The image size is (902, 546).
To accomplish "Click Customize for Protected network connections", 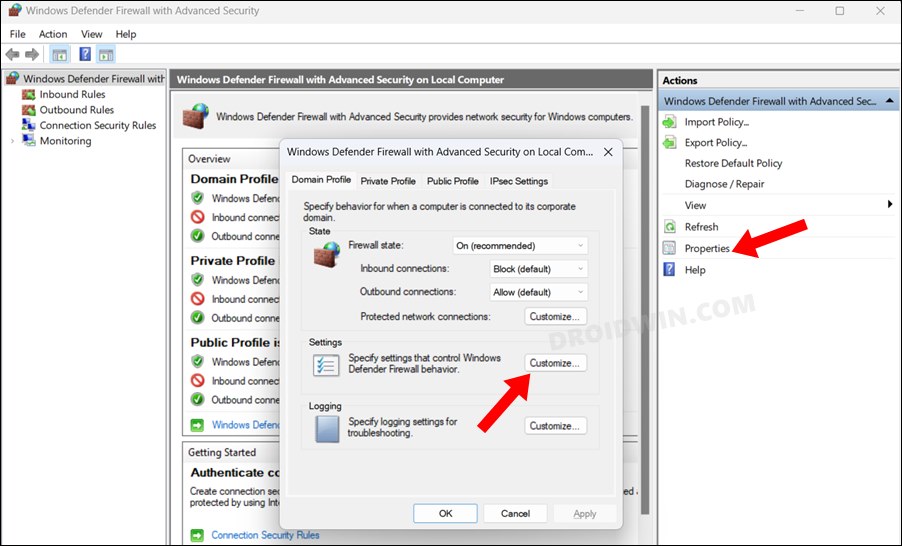I will (x=555, y=316).
